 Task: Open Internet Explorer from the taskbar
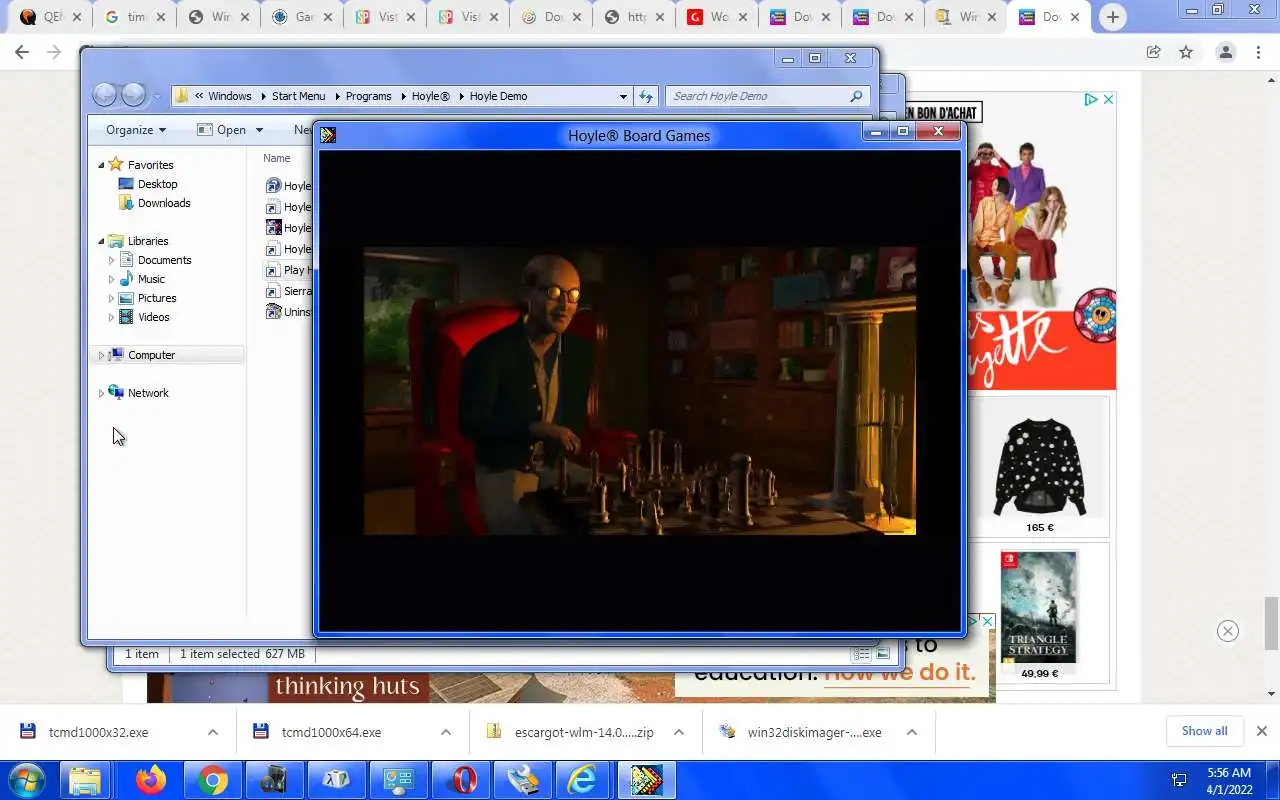583,780
